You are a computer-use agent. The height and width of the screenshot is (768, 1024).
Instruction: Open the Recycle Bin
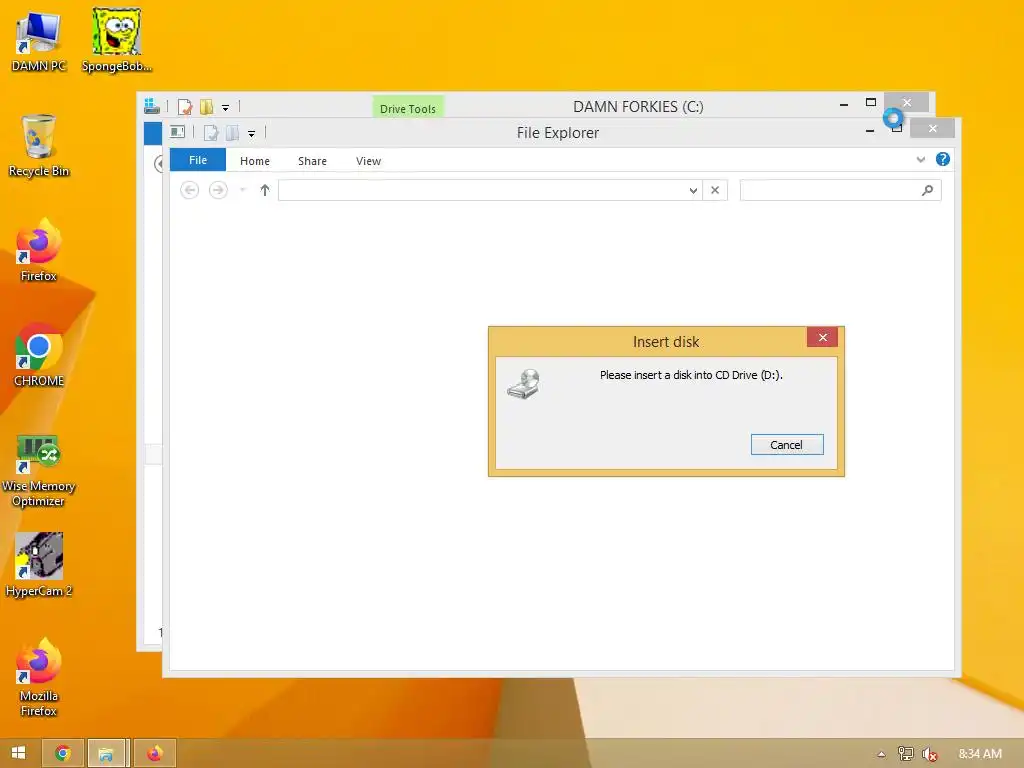click(39, 146)
